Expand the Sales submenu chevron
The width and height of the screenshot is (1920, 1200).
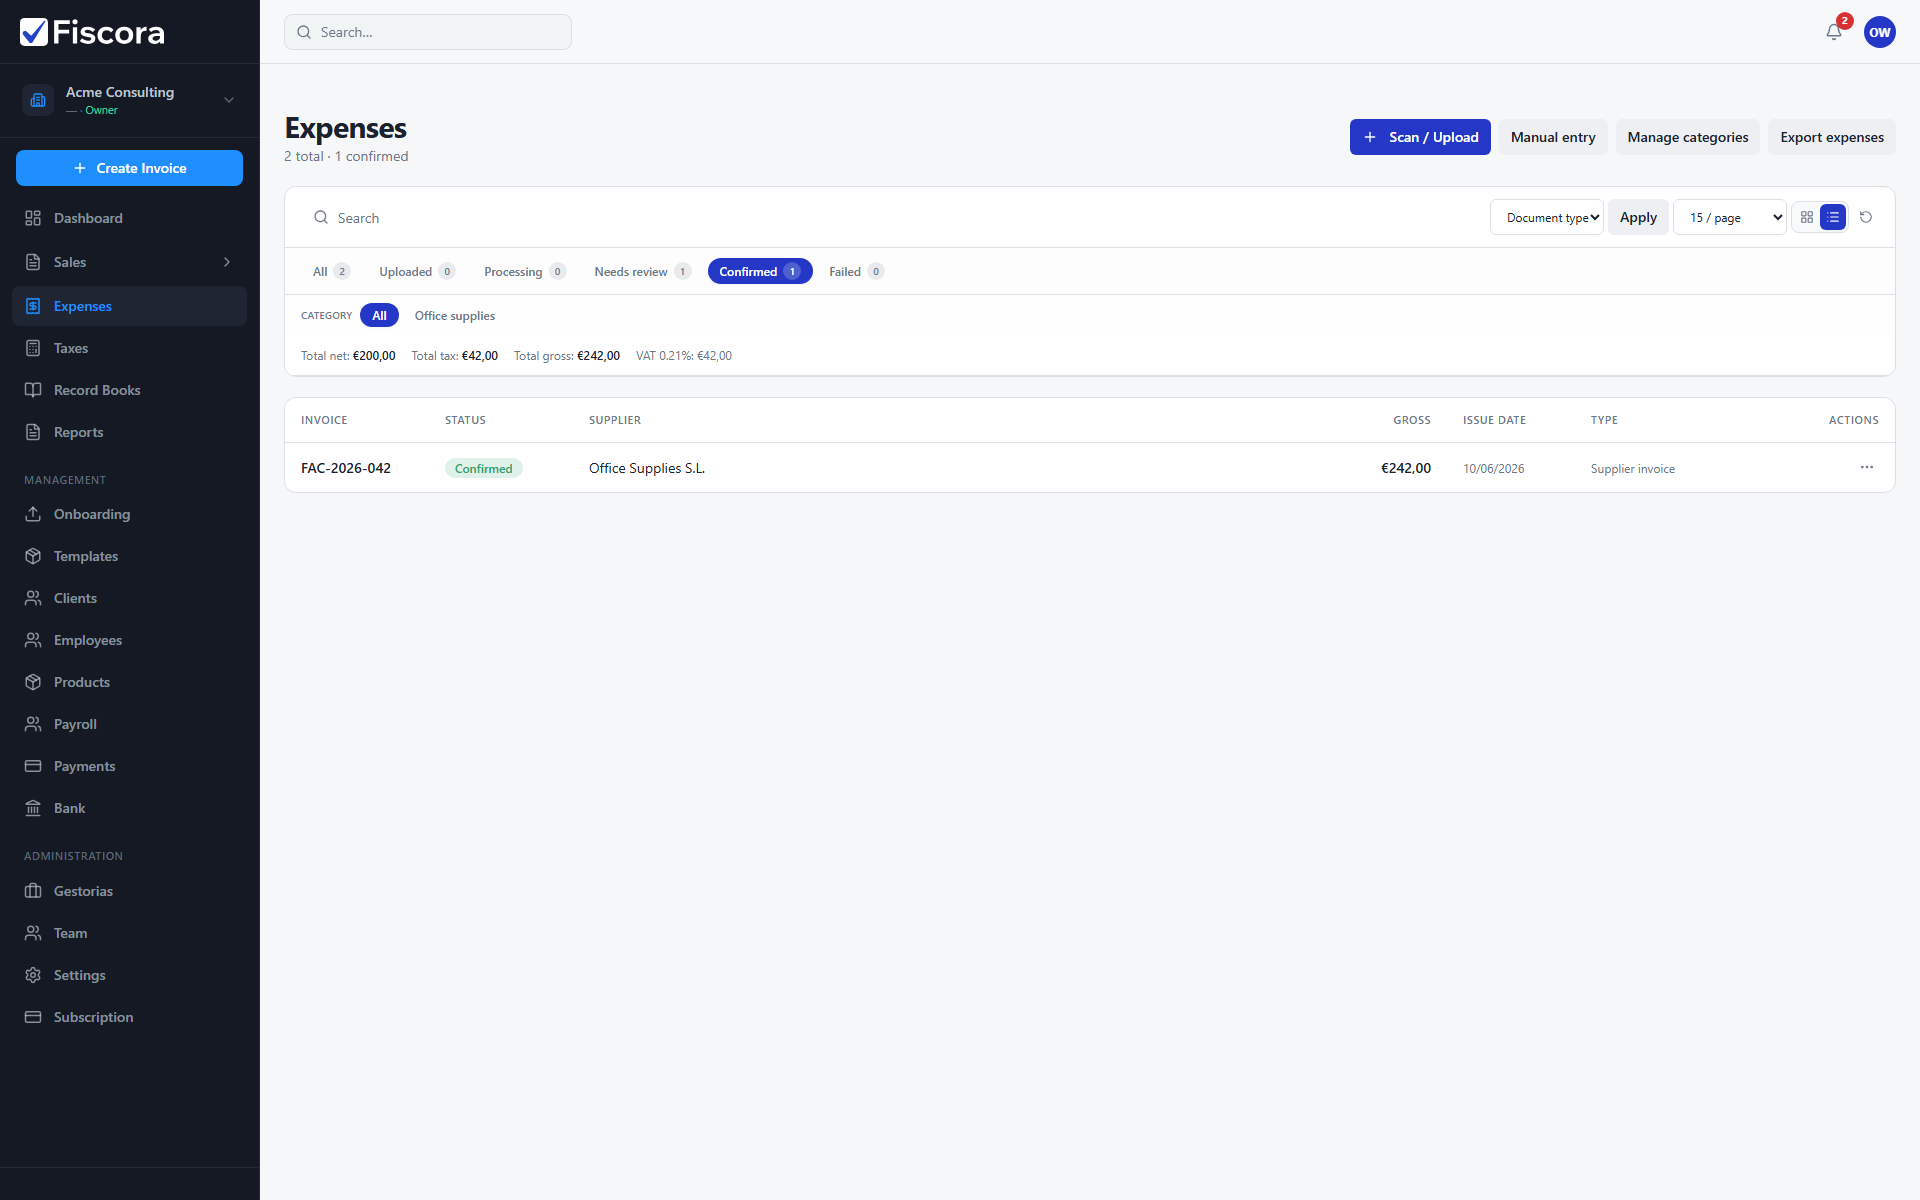pyautogui.click(x=227, y=262)
